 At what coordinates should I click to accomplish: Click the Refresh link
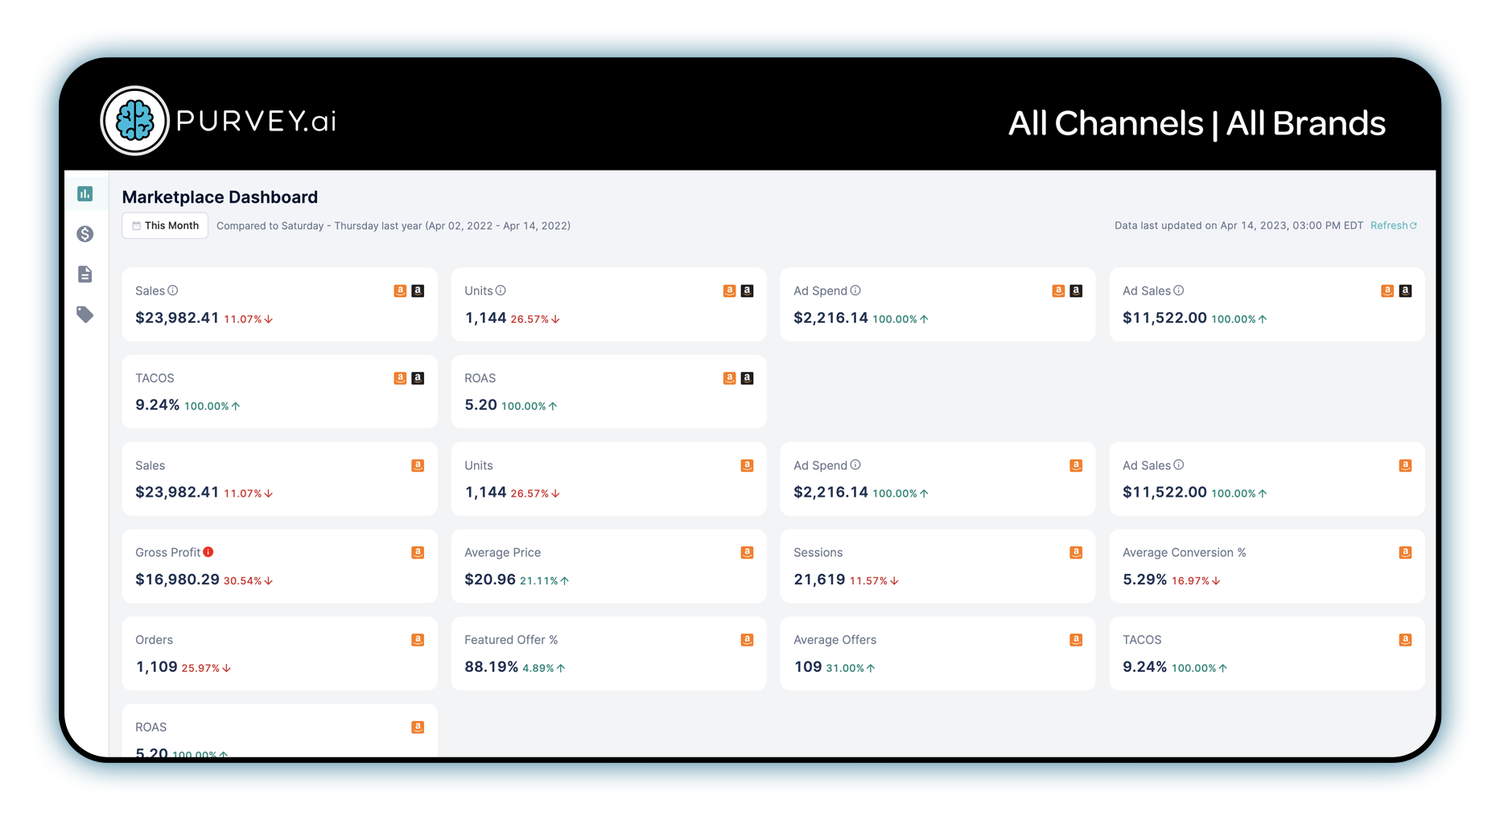click(x=1393, y=226)
